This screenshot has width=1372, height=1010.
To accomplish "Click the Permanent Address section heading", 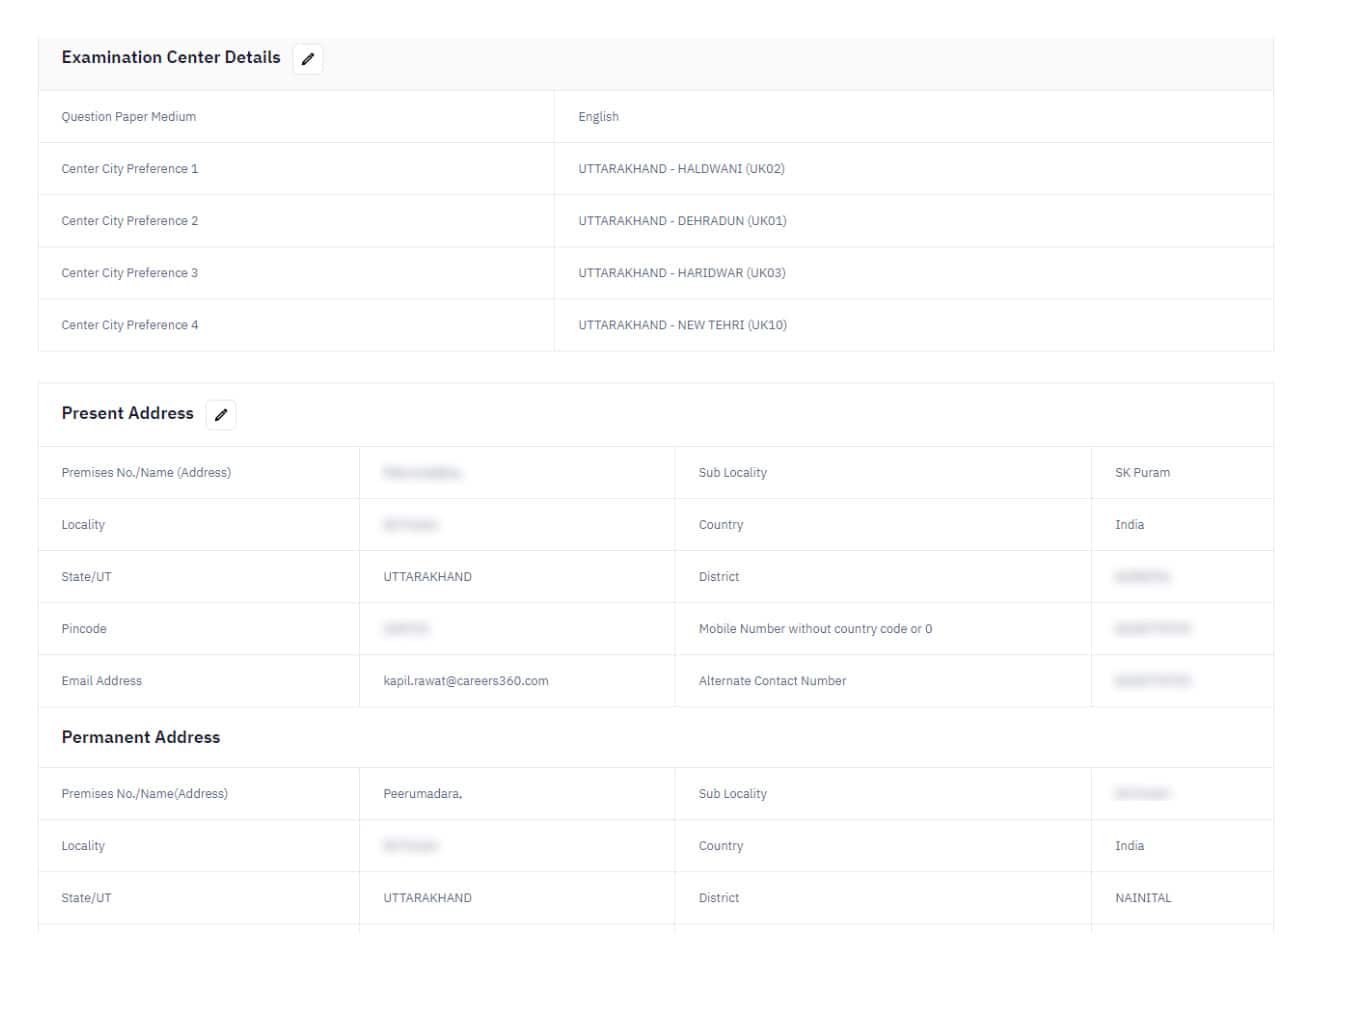I will pyautogui.click(x=140, y=737).
